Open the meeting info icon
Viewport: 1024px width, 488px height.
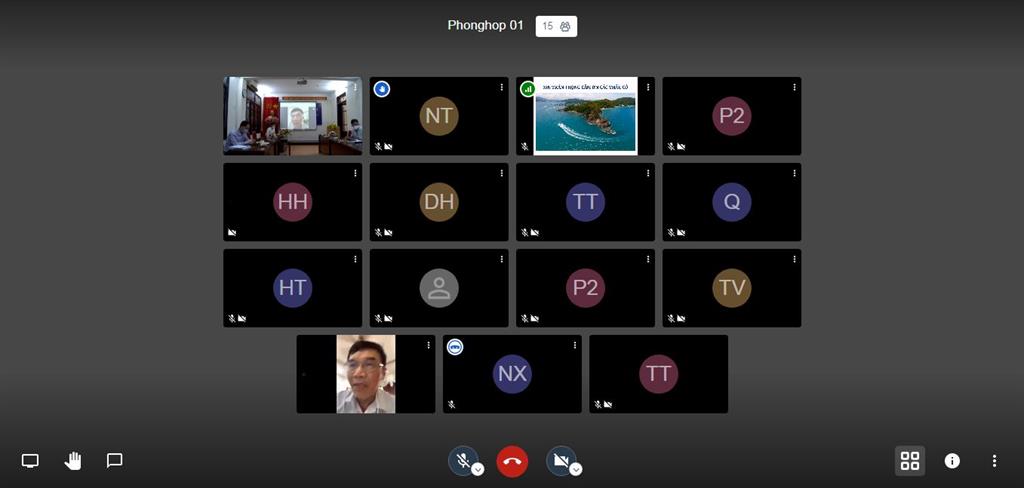click(x=952, y=461)
